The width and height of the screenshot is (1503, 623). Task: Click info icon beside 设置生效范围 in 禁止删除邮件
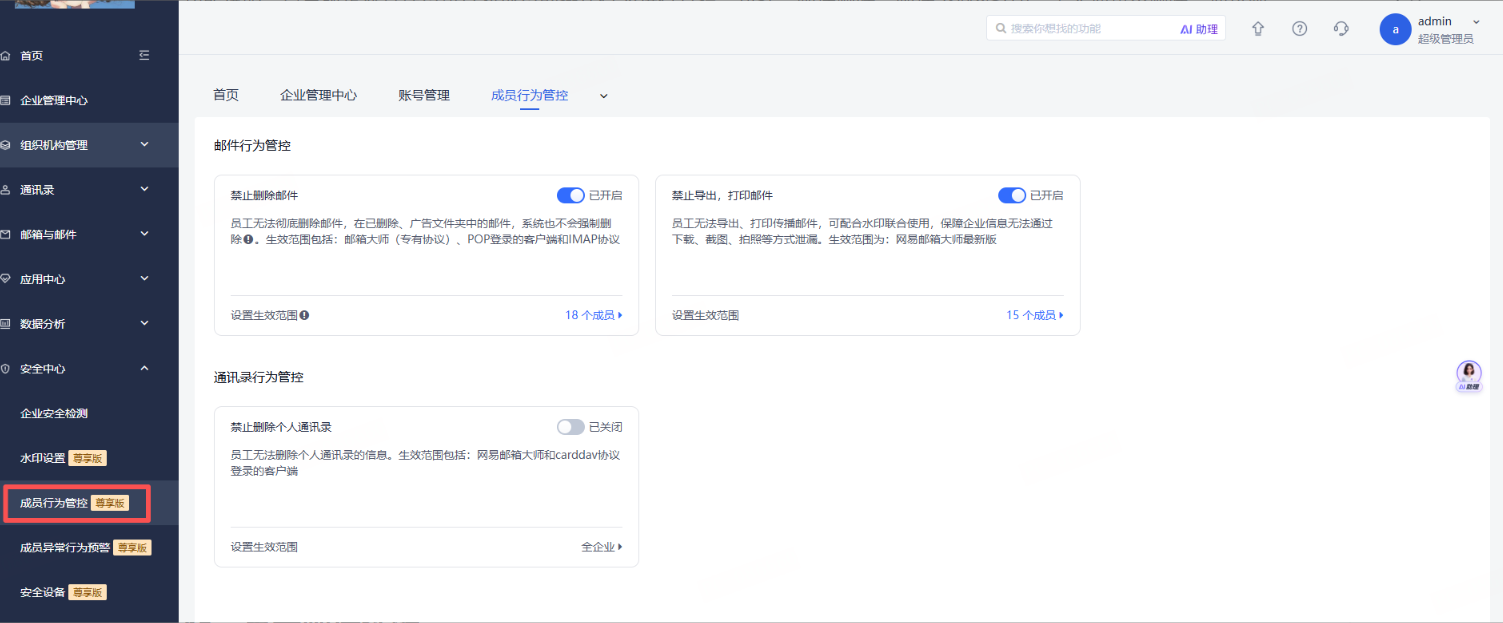[304, 315]
